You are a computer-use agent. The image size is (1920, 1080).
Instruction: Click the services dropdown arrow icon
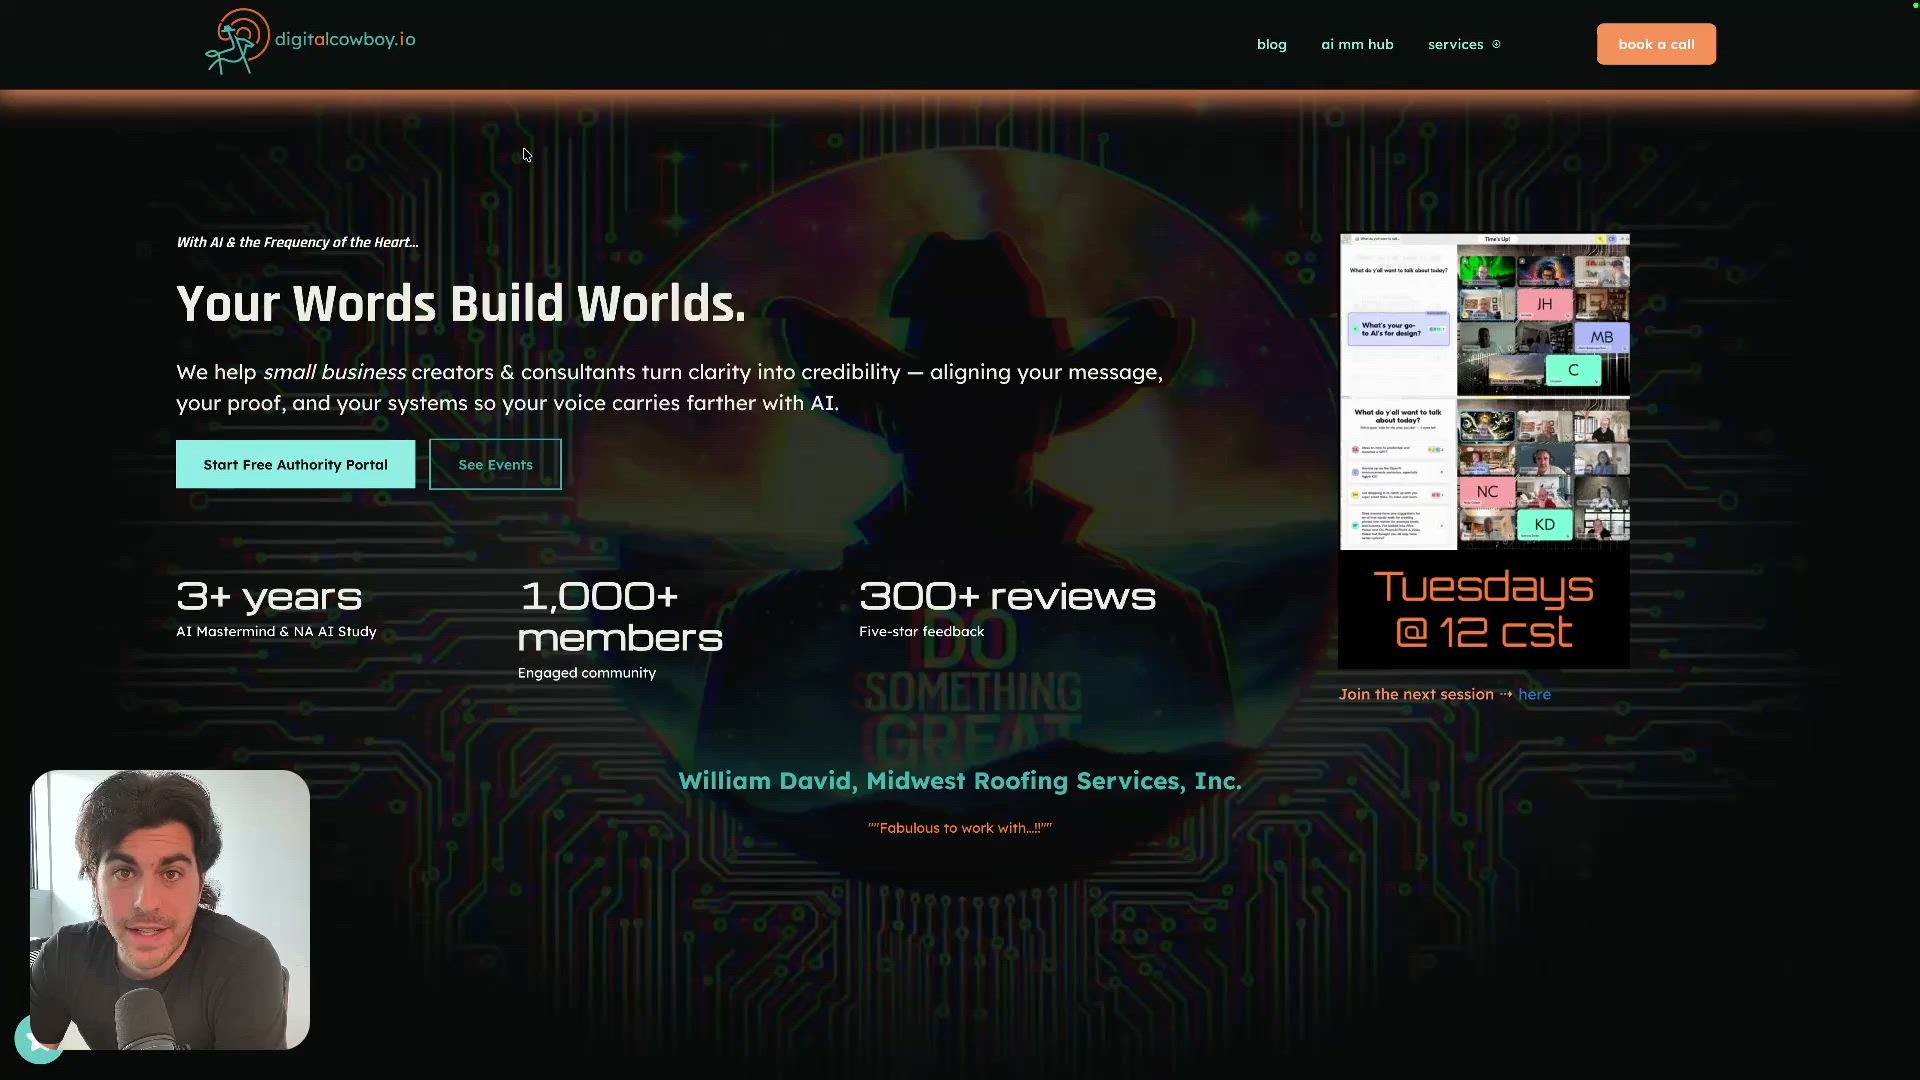coord(1496,44)
